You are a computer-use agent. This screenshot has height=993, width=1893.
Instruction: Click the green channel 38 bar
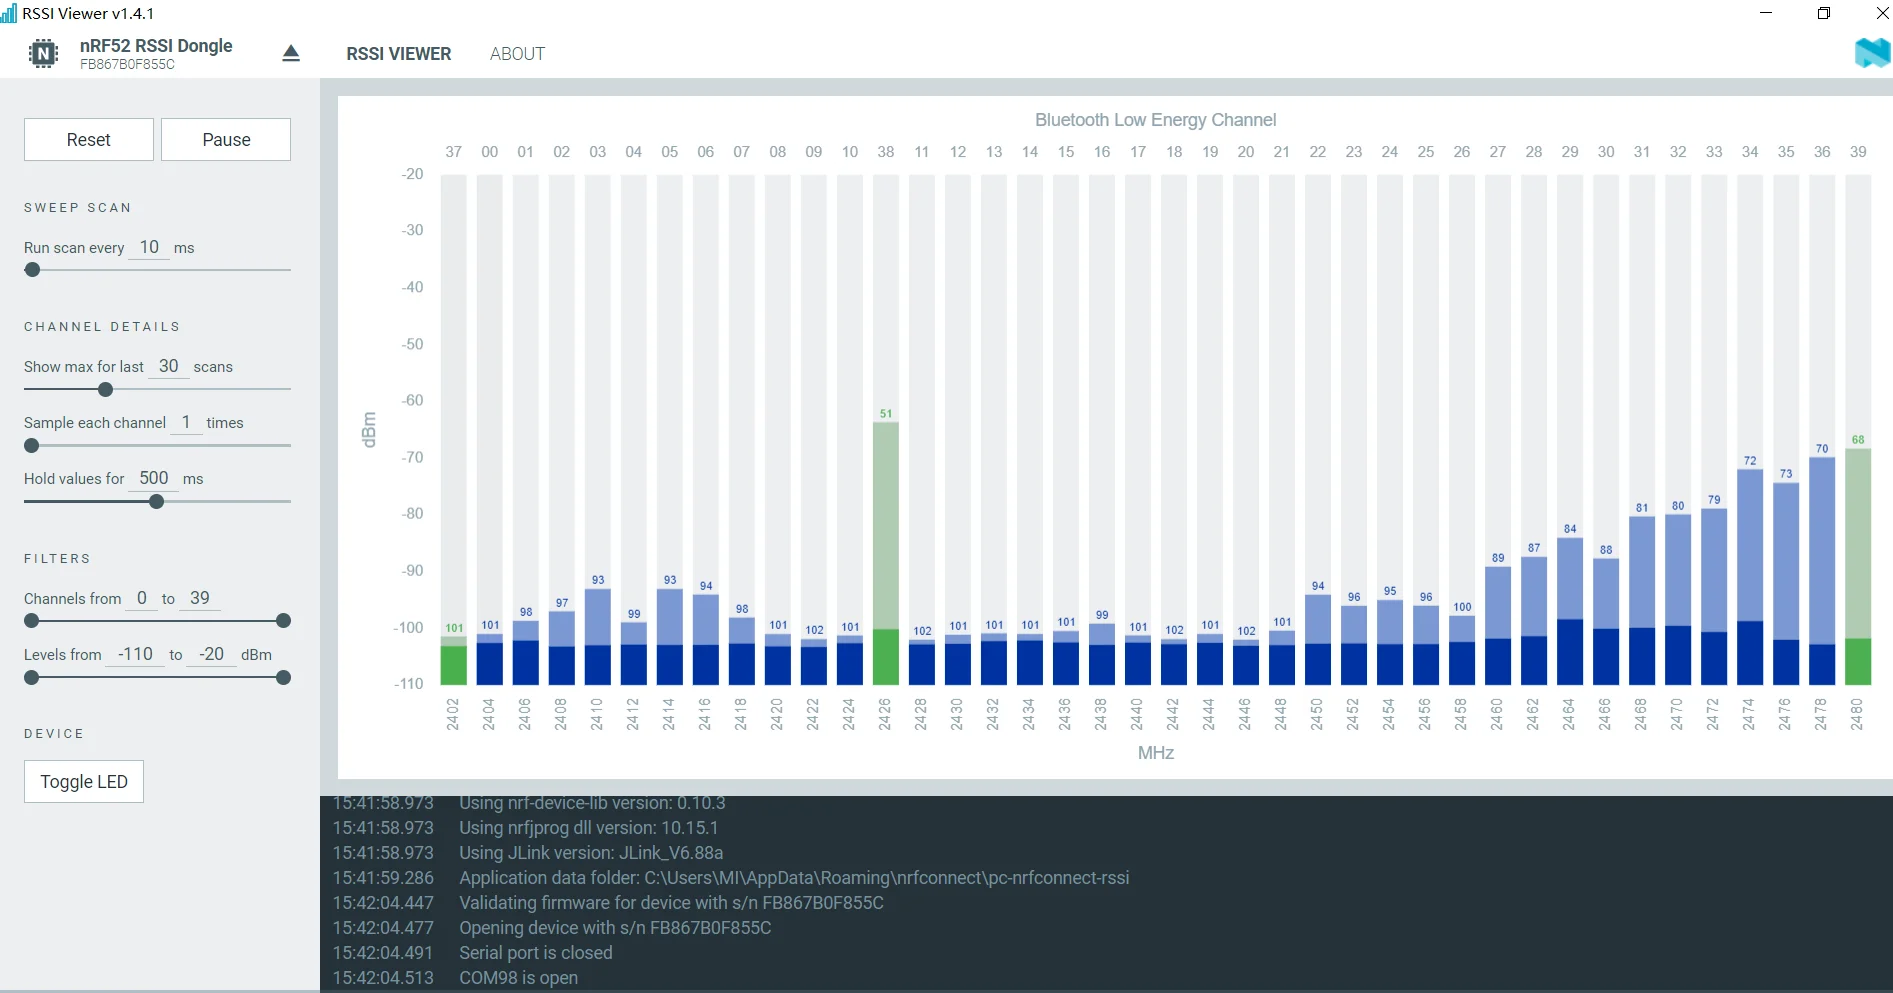tap(886, 553)
